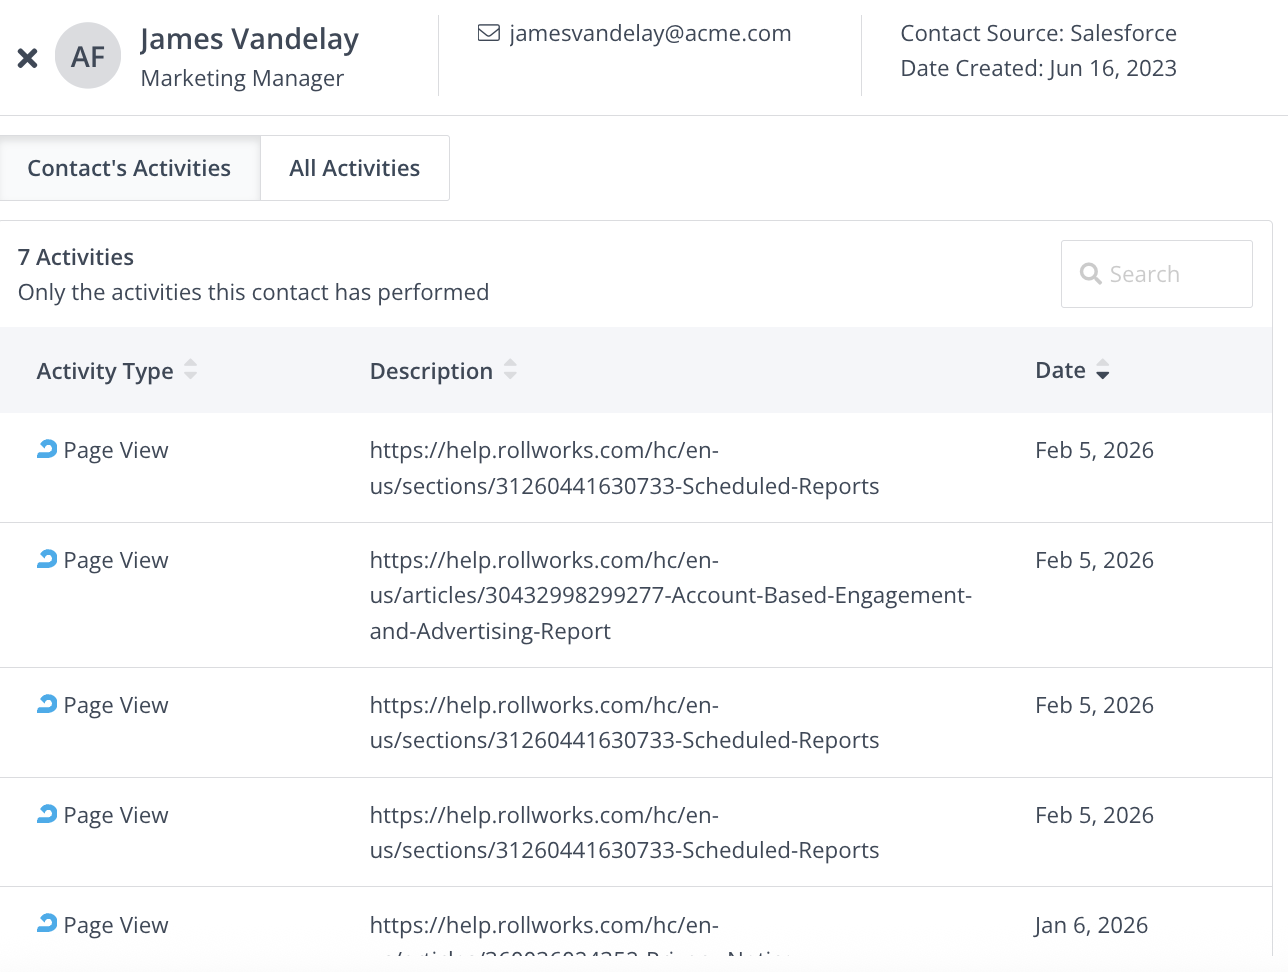1288x972 pixels.
Task: Click the first Page View activity icon
Action: point(47,449)
